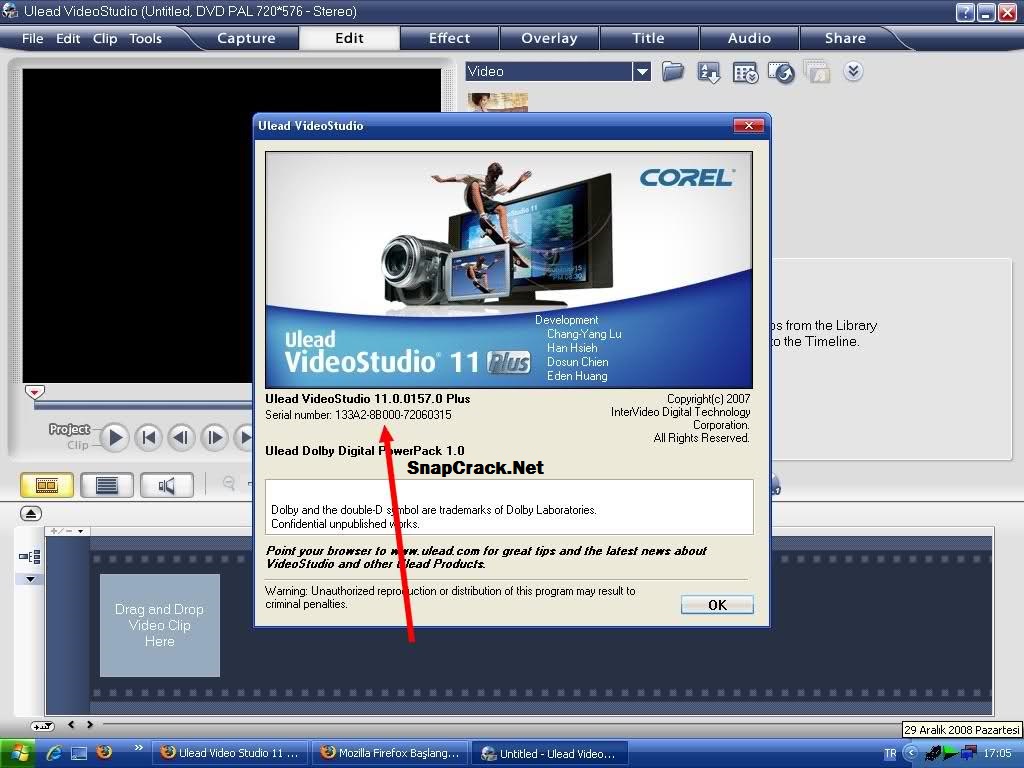Click the zoom out magnifier icon
The height and width of the screenshot is (768, 1024).
pyautogui.click(x=229, y=483)
